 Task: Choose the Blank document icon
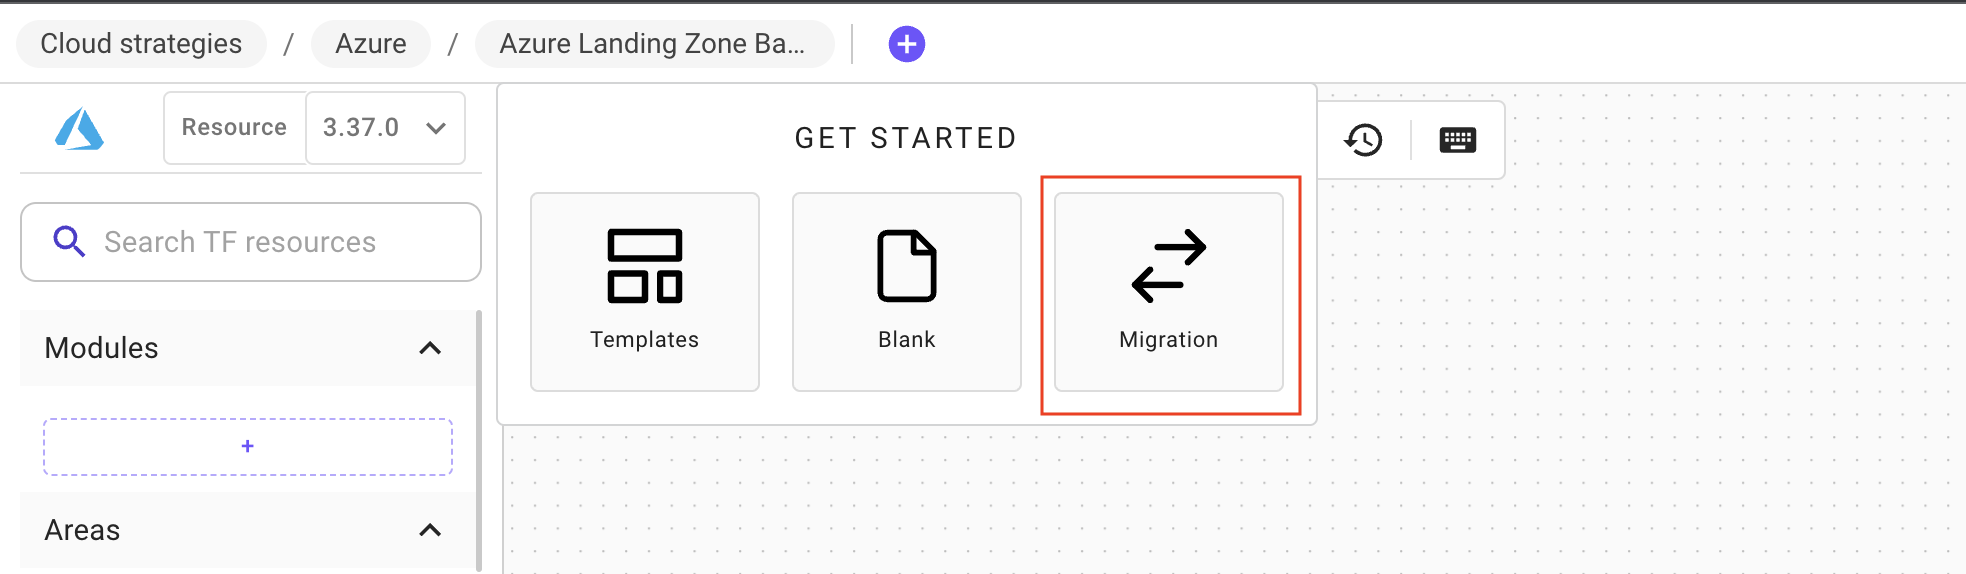tap(907, 266)
